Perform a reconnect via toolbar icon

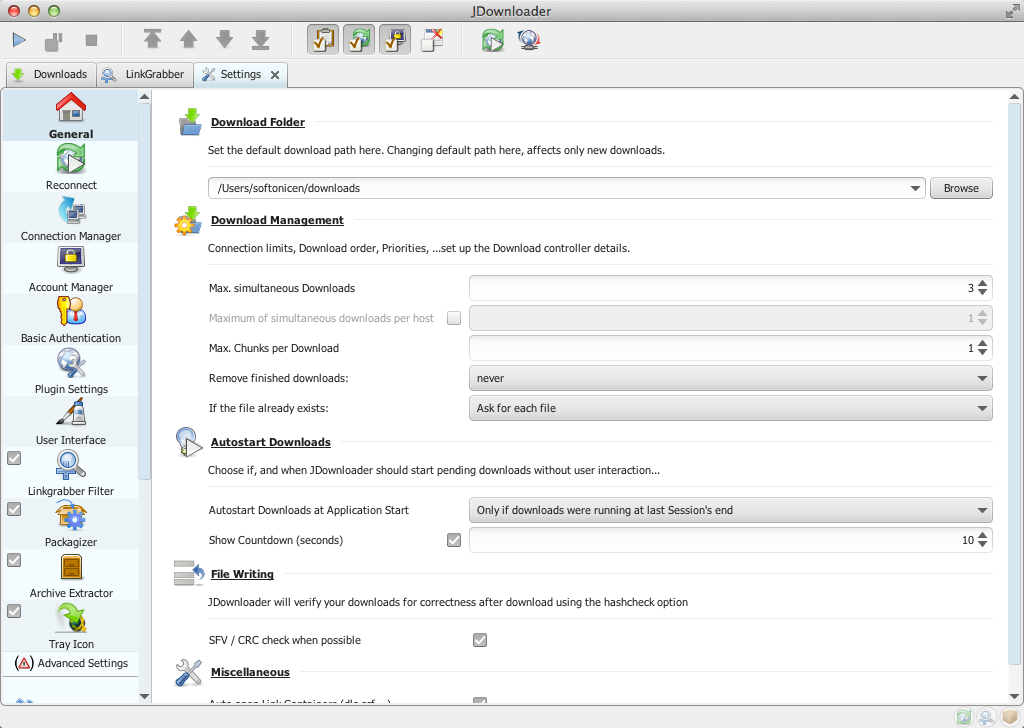[493, 40]
